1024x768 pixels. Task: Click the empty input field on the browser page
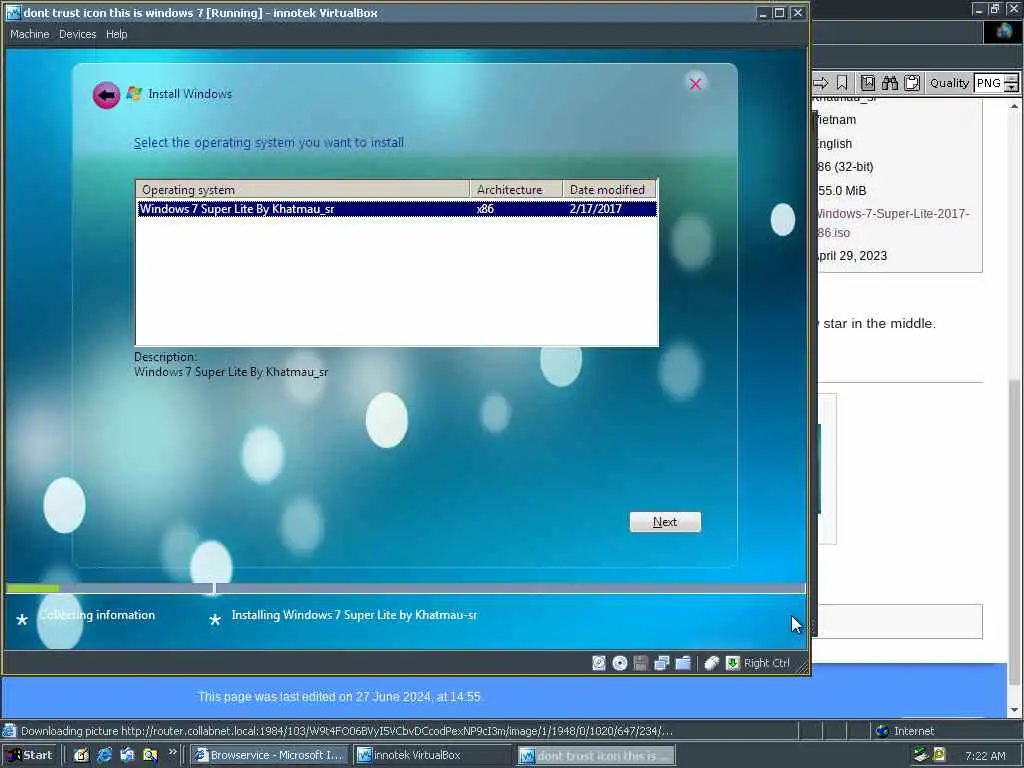point(899,621)
